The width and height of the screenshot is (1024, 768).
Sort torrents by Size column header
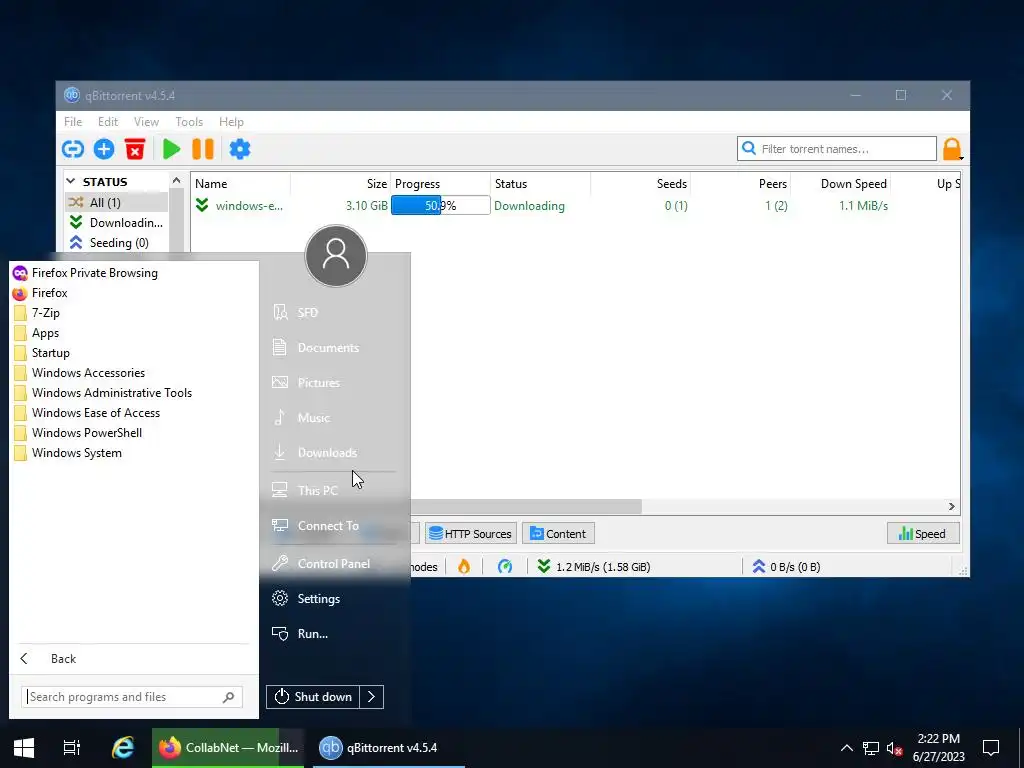pyautogui.click(x=340, y=184)
